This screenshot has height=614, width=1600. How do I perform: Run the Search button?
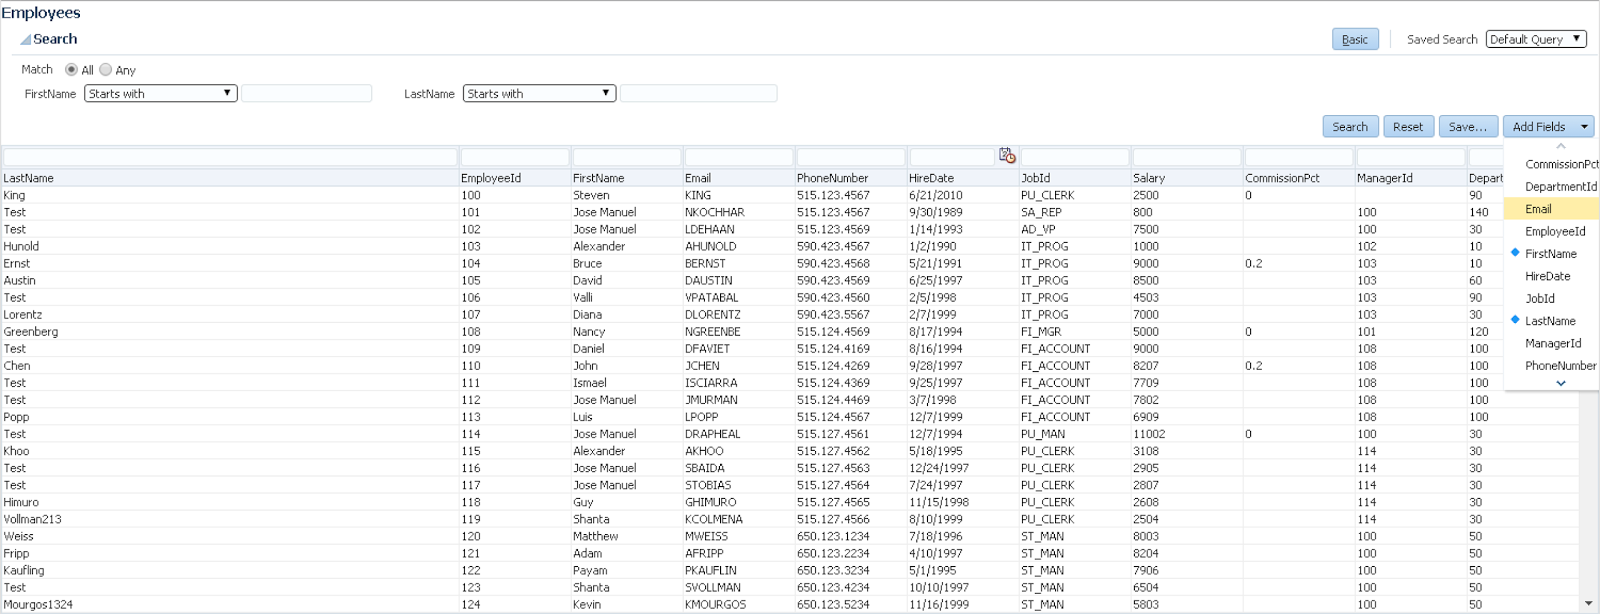tap(1350, 127)
